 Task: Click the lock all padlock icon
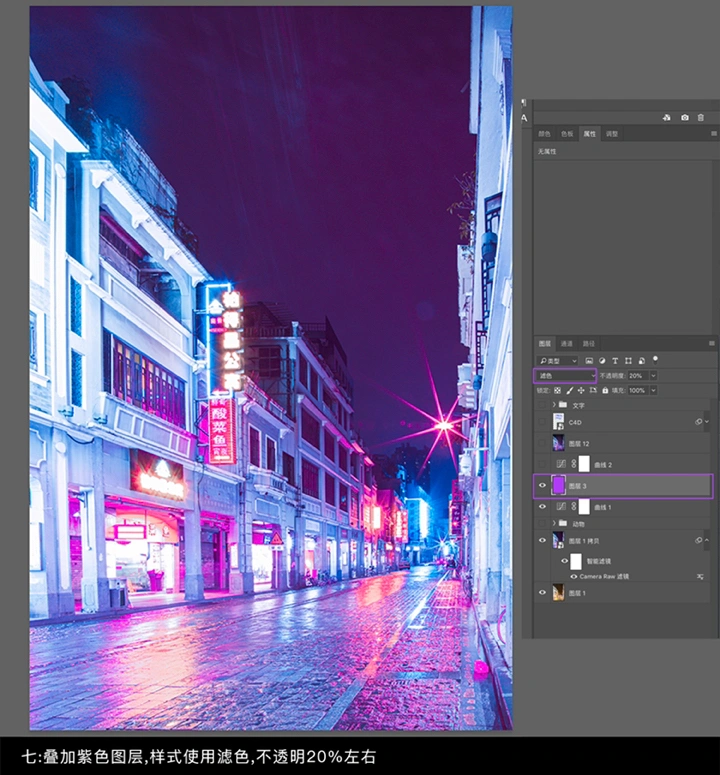point(605,390)
